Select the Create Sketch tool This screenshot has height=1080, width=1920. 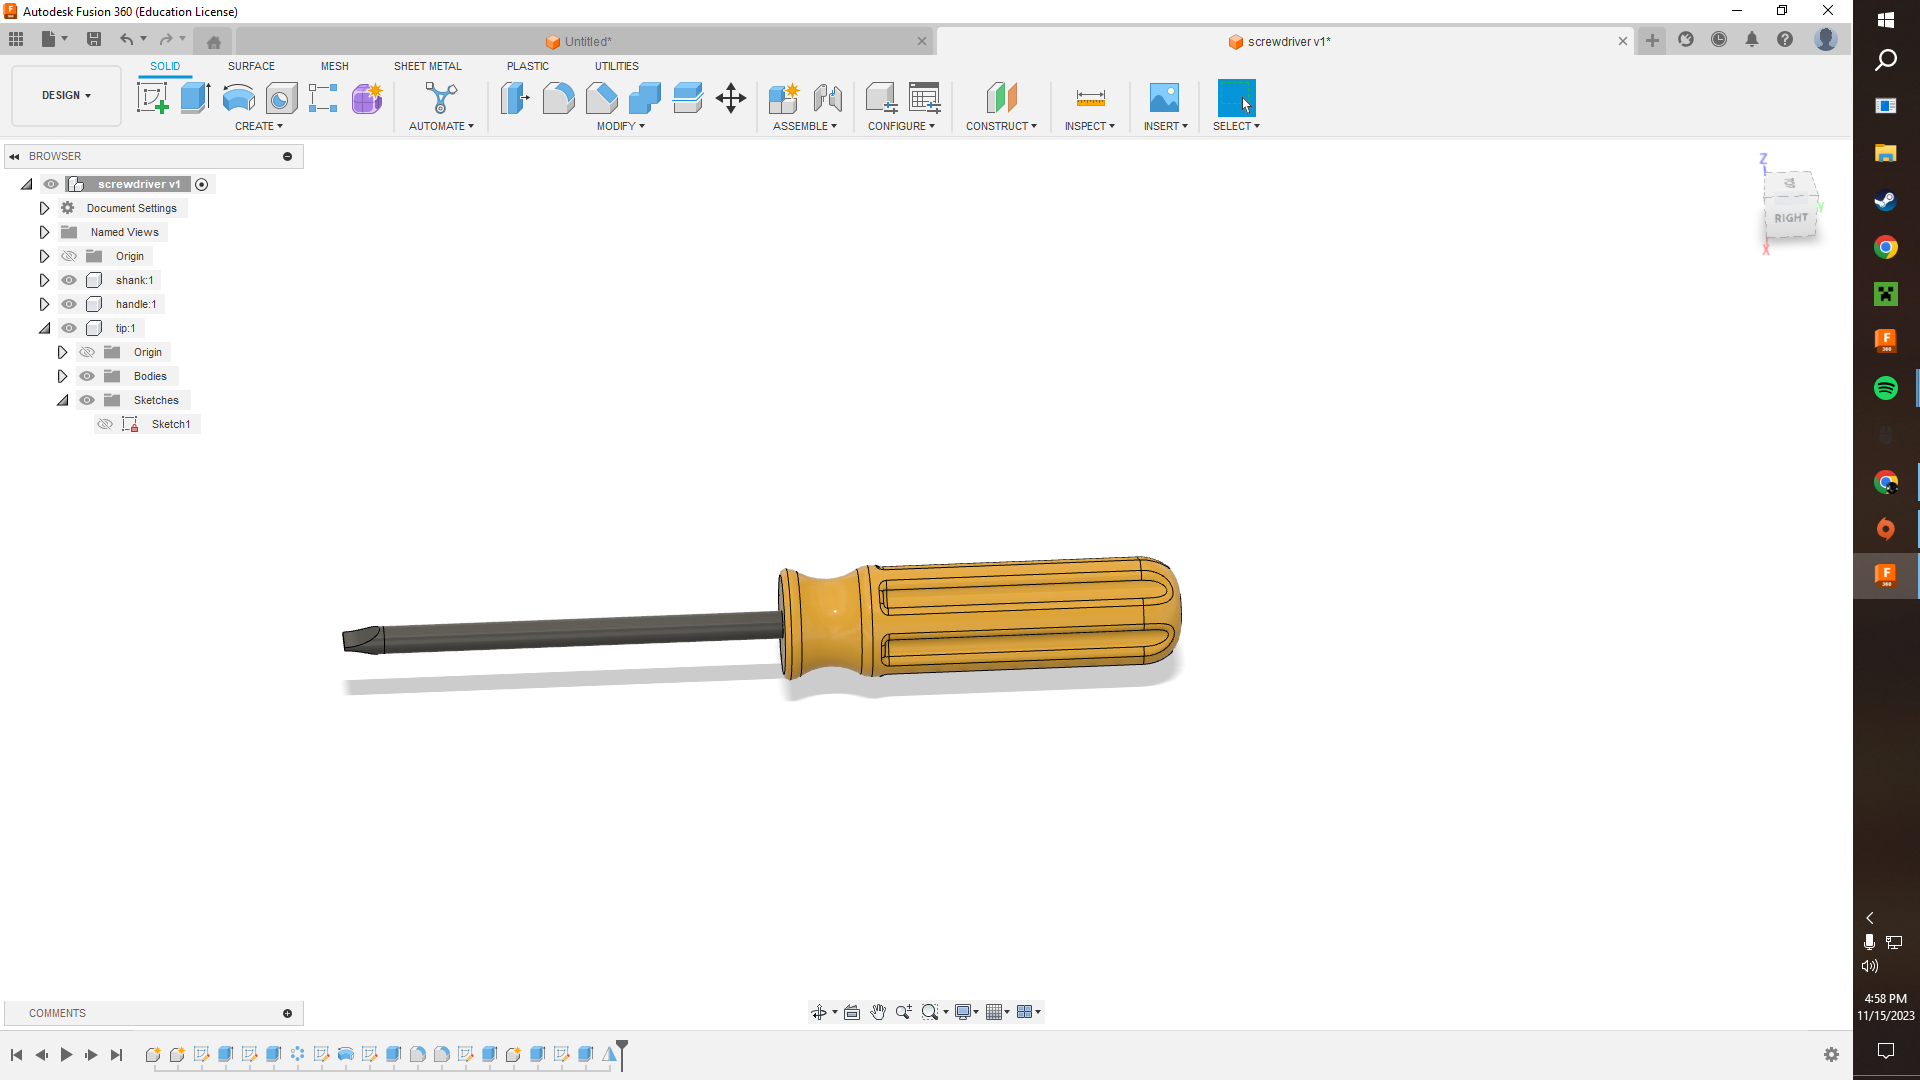(x=152, y=97)
